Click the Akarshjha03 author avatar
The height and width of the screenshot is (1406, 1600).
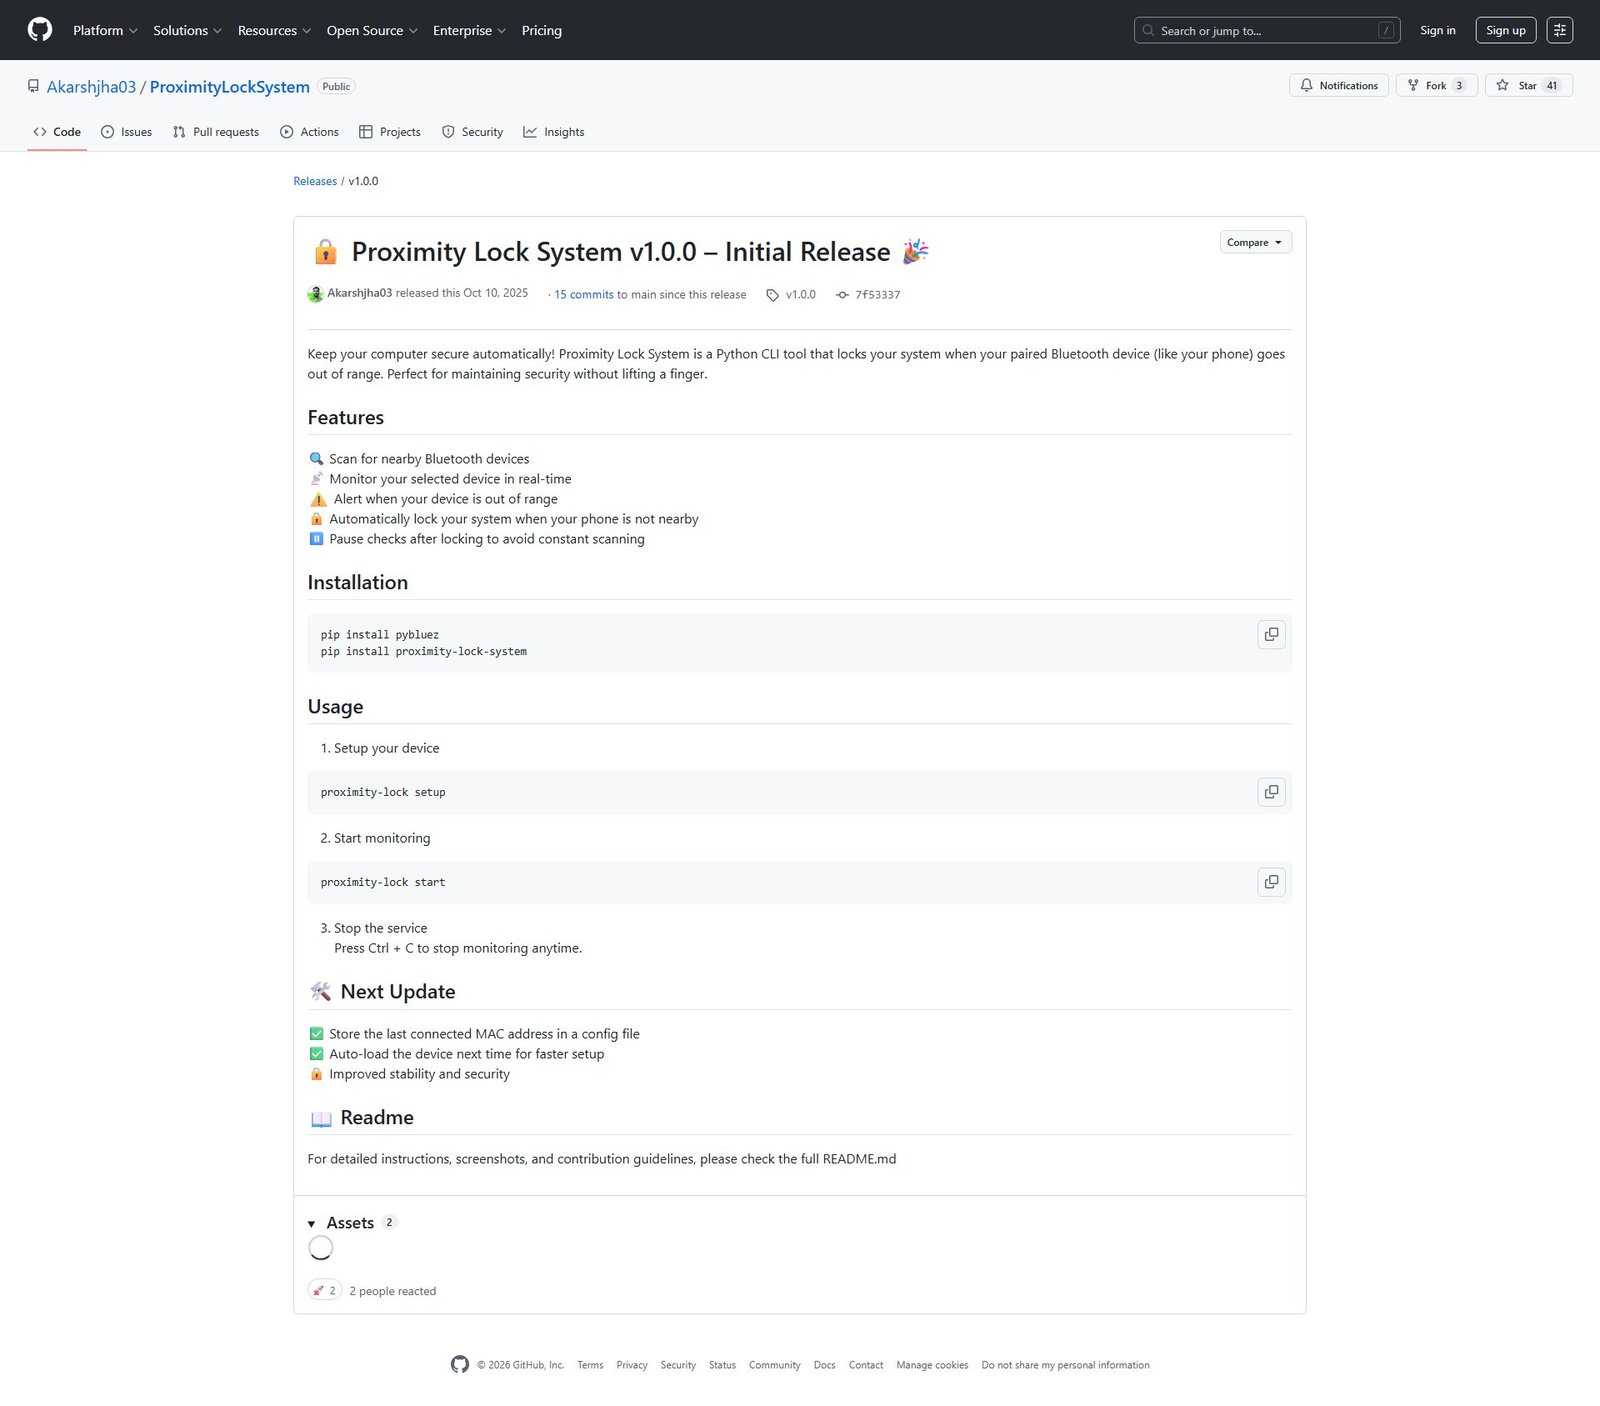click(315, 294)
